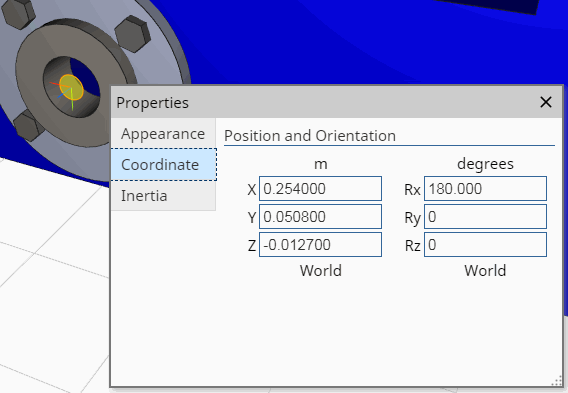568x393 pixels.
Task: Click the blue body in the viewport
Action: [x=326, y=43]
